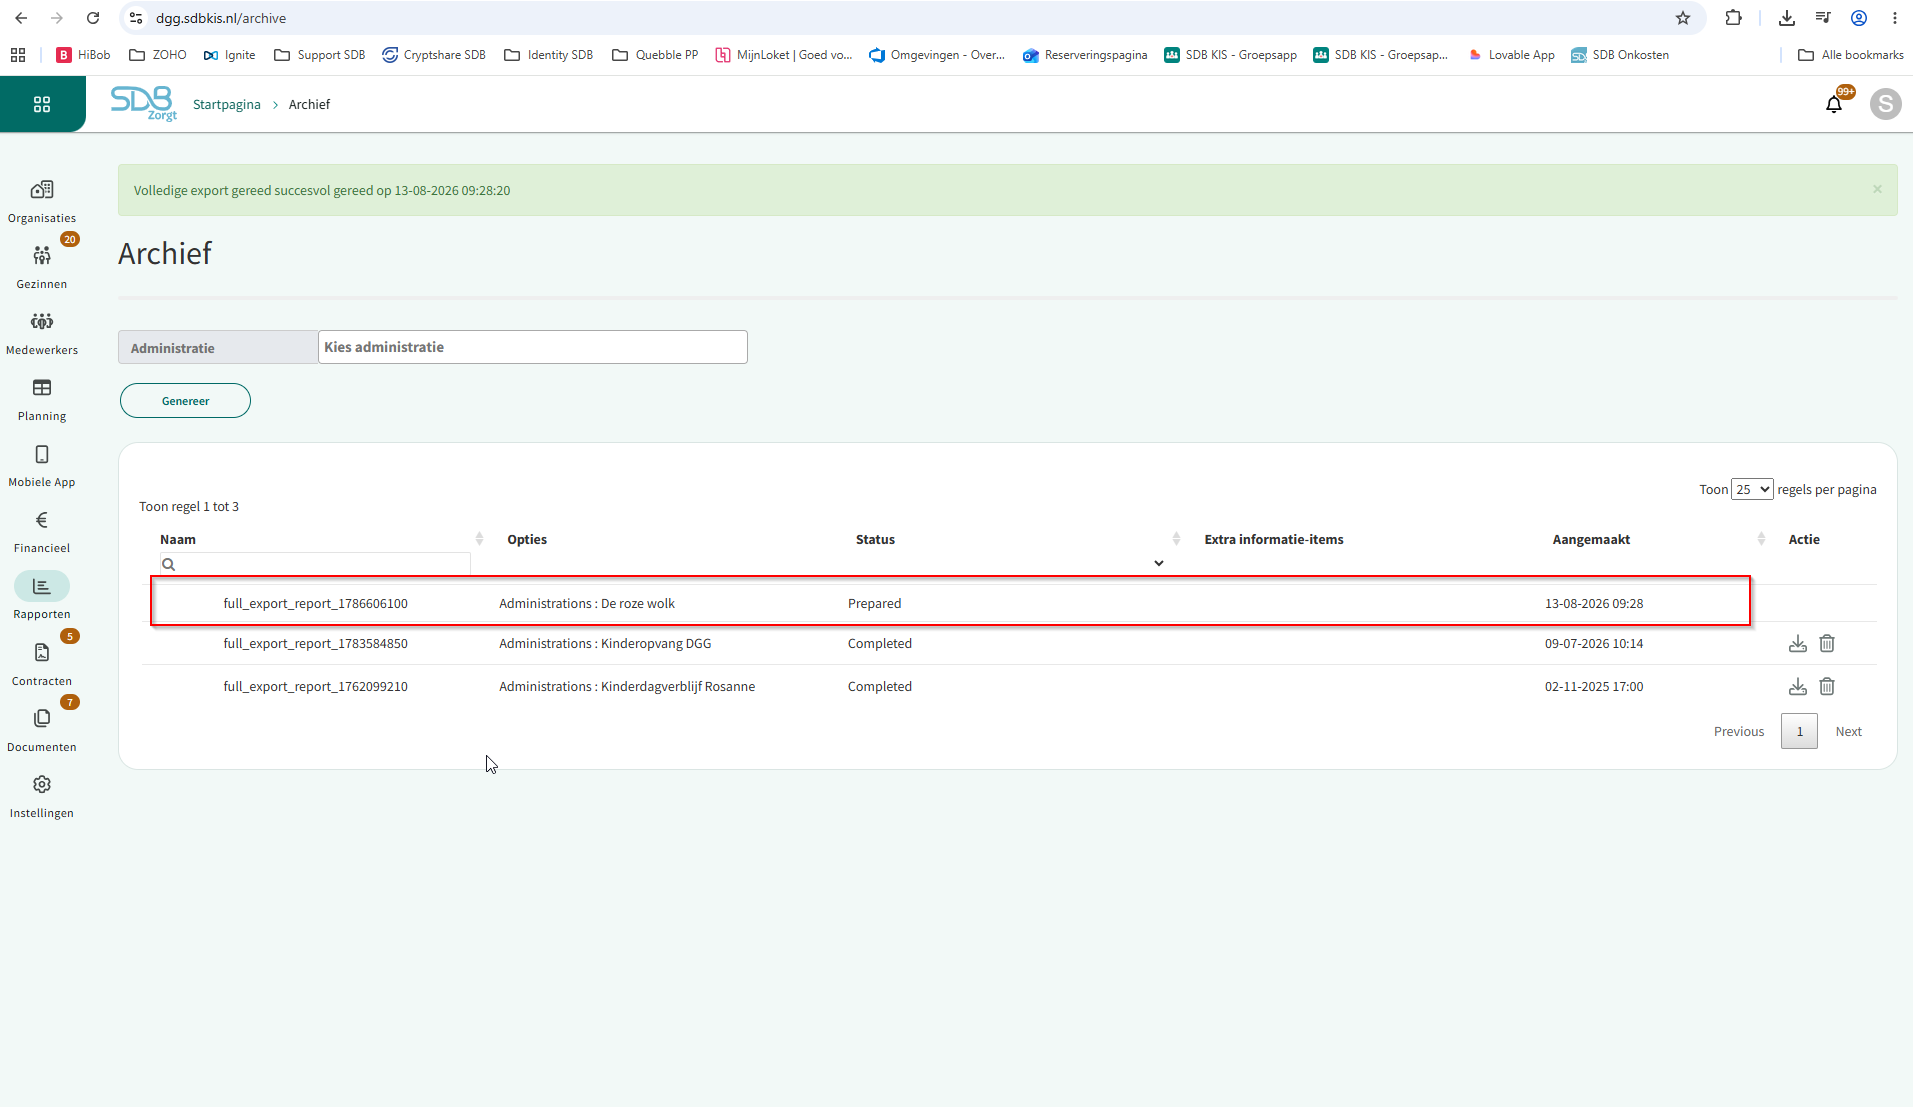This screenshot has height=1107, width=1913.
Task: Click the Next pagination button
Action: point(1848,731)
